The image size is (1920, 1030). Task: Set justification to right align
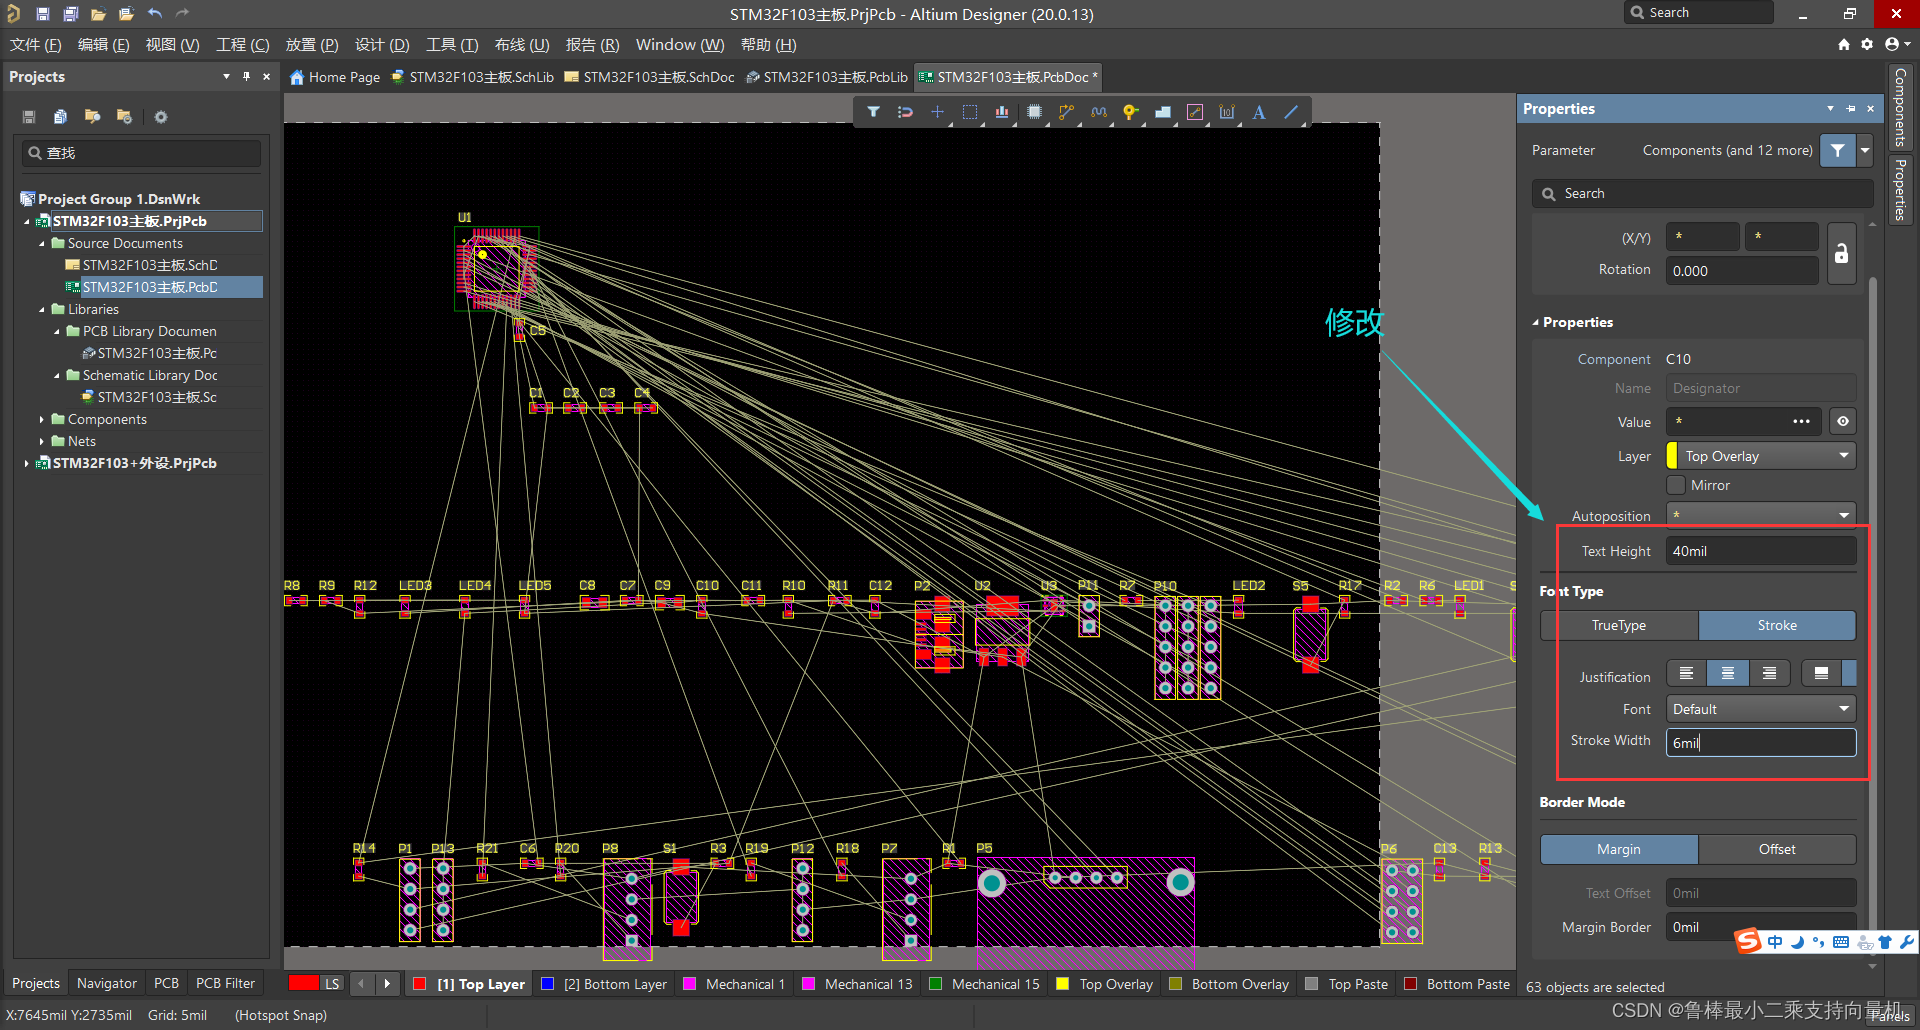(1769, 673)
